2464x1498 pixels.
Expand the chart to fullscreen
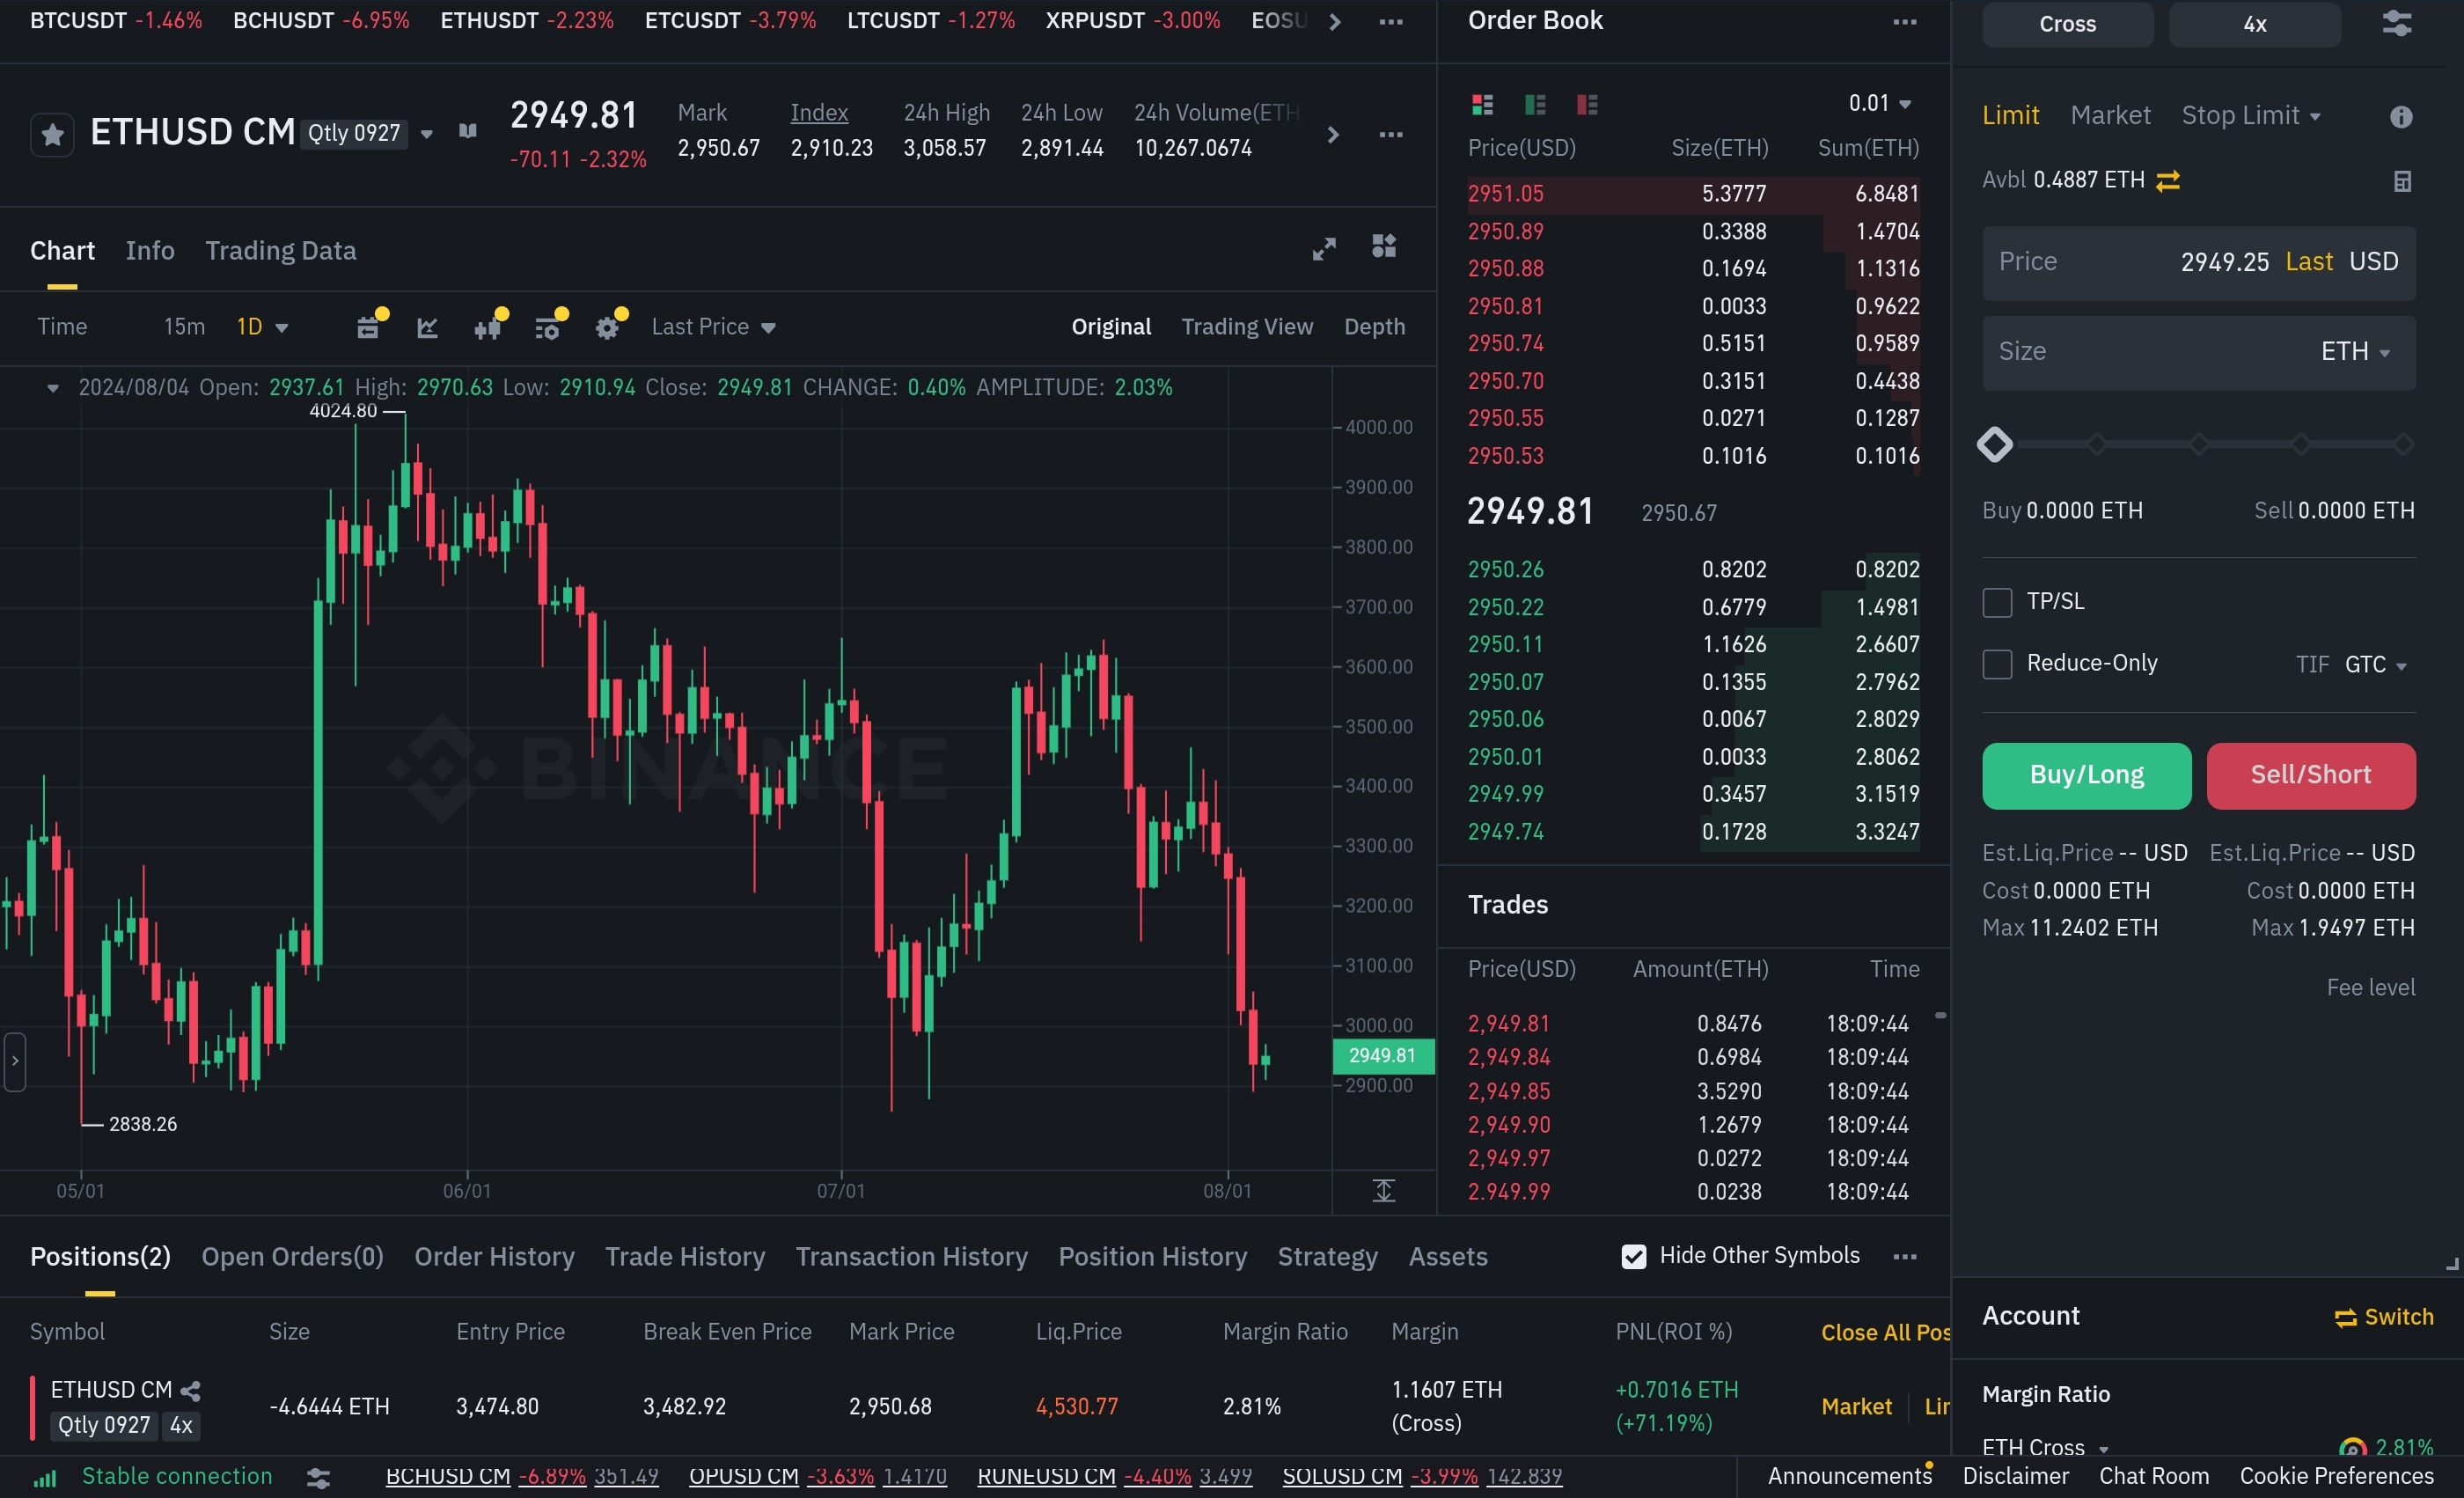pos(1324,249)
